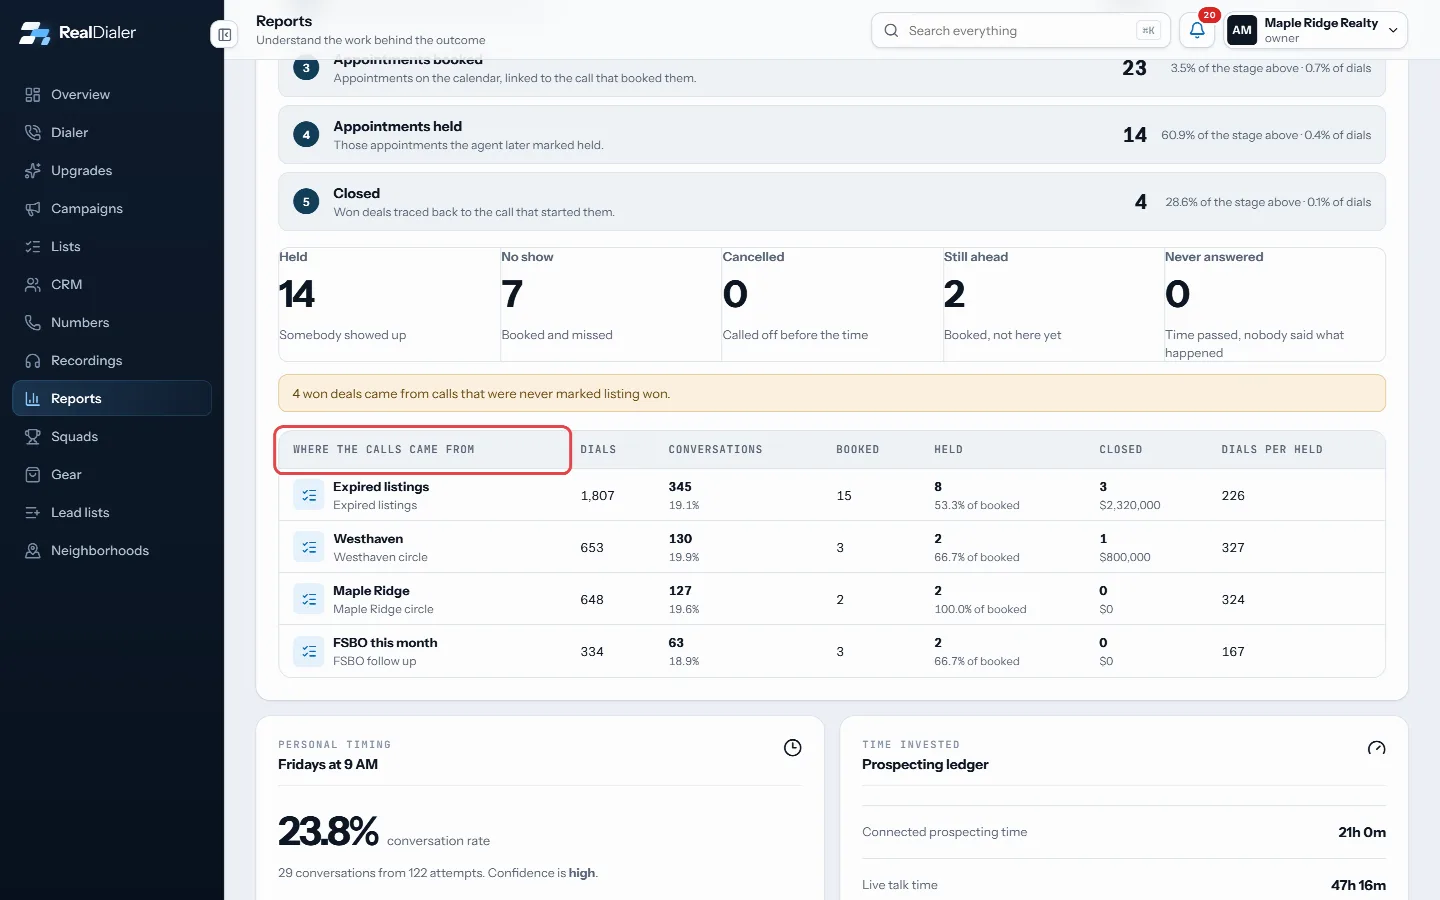
Task: Click the Appointments held stage row
Action: [x=832, y=135]
